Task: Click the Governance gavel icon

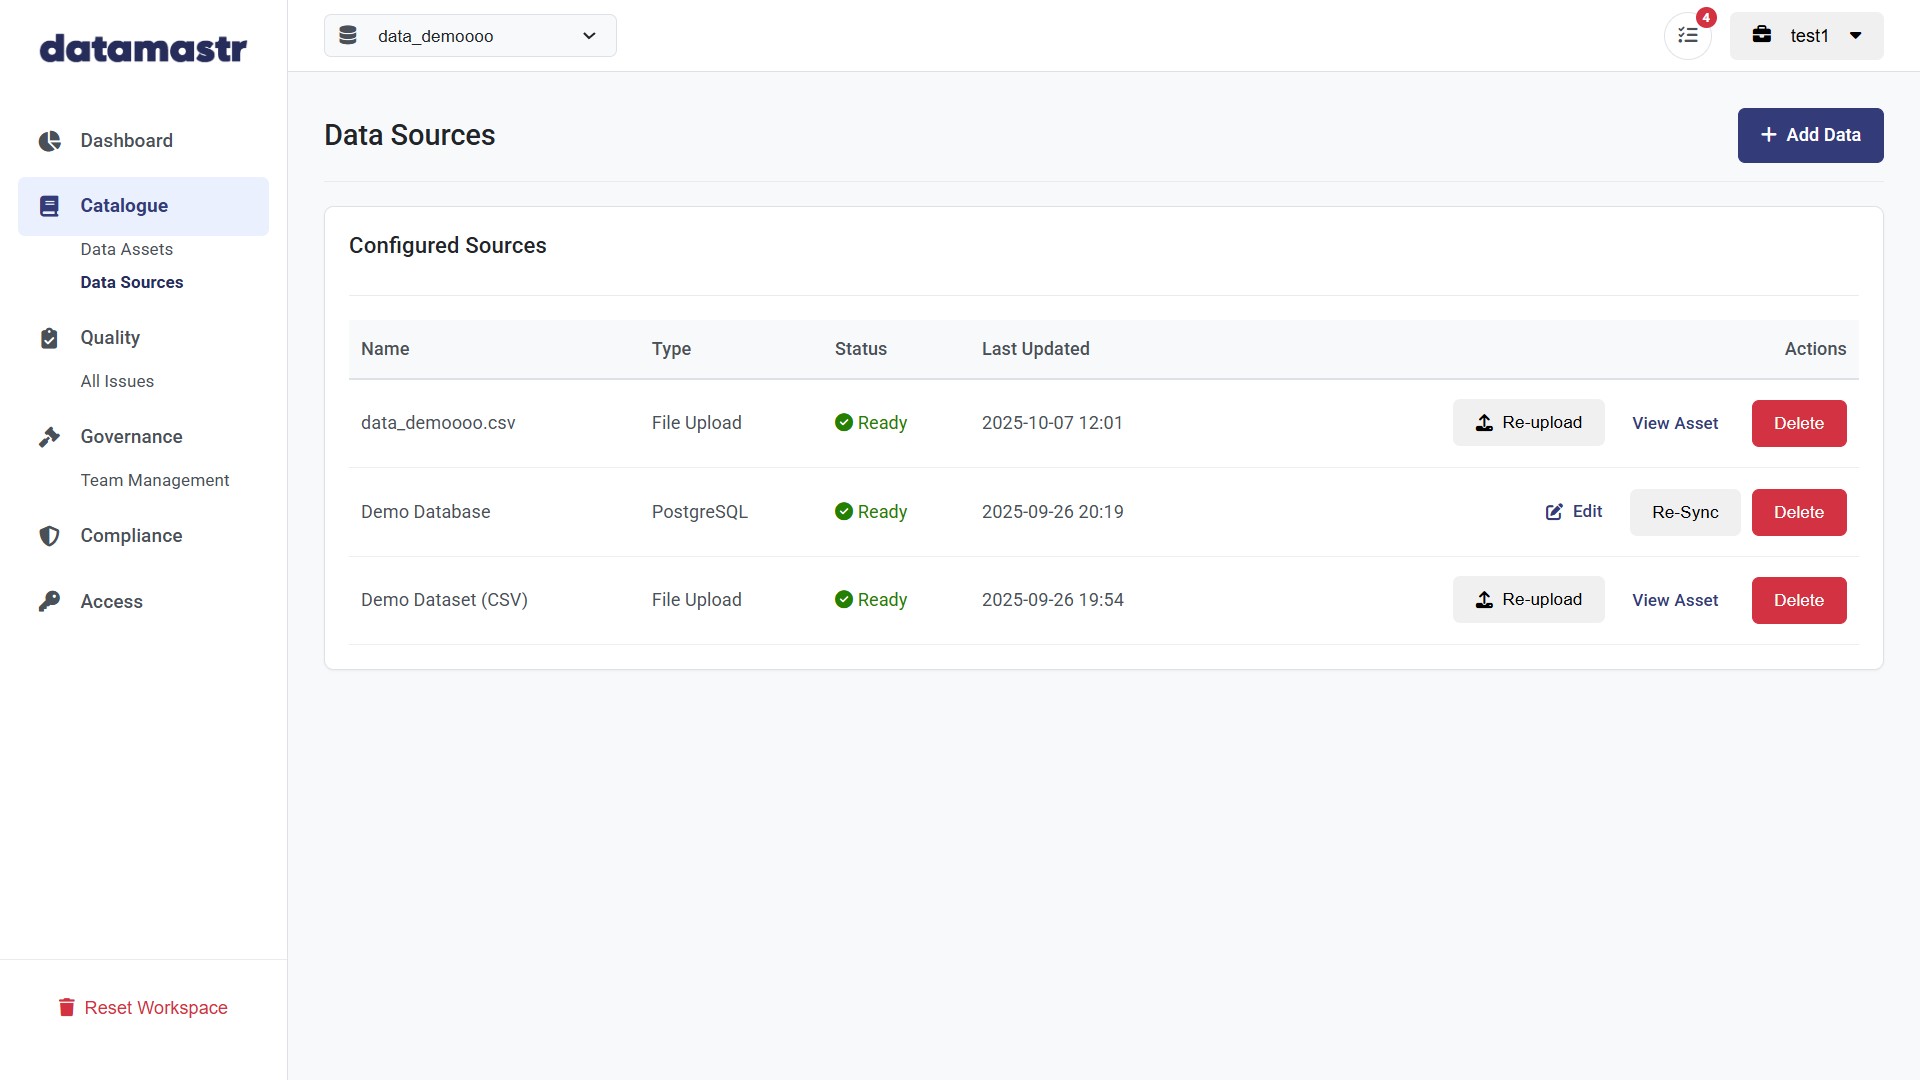Action: pyautogui.click(x=49, y=437)
